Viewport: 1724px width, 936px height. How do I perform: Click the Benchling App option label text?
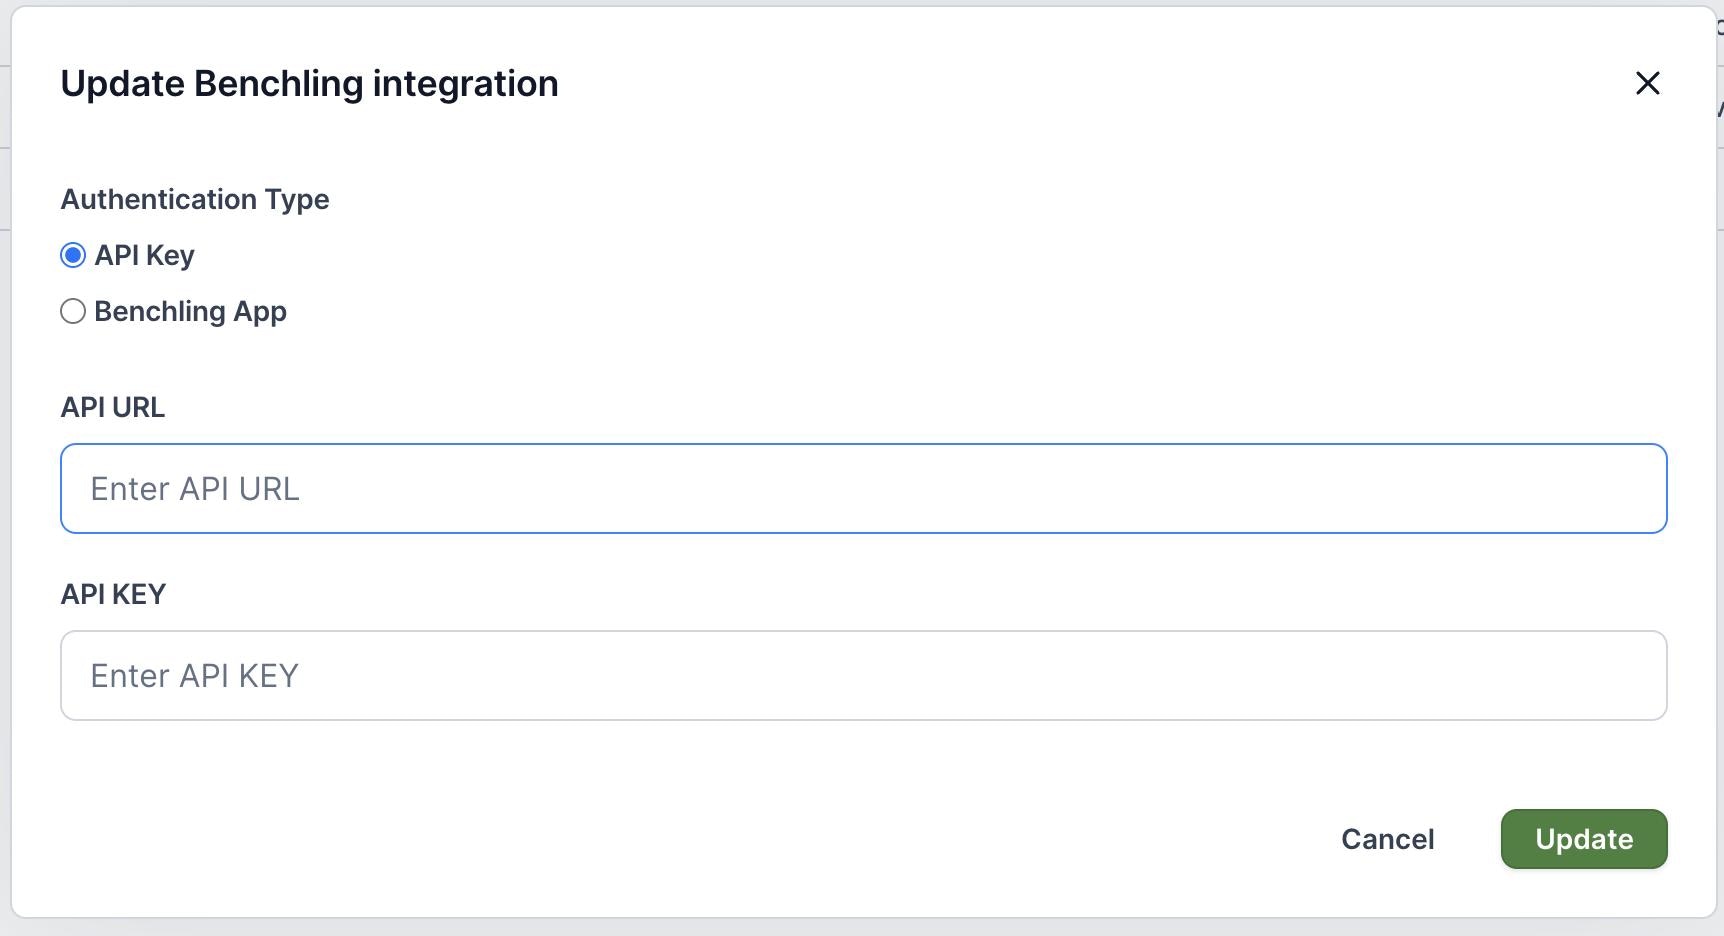[x=190, y=311]
